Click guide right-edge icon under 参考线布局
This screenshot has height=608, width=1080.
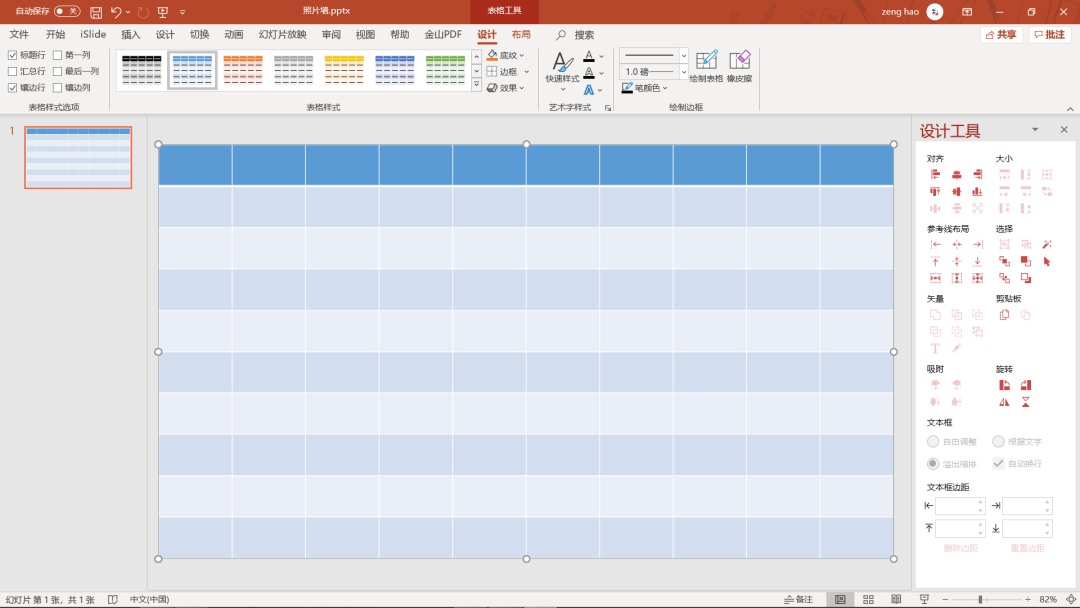pyautogui.click(x=977, y=244)
